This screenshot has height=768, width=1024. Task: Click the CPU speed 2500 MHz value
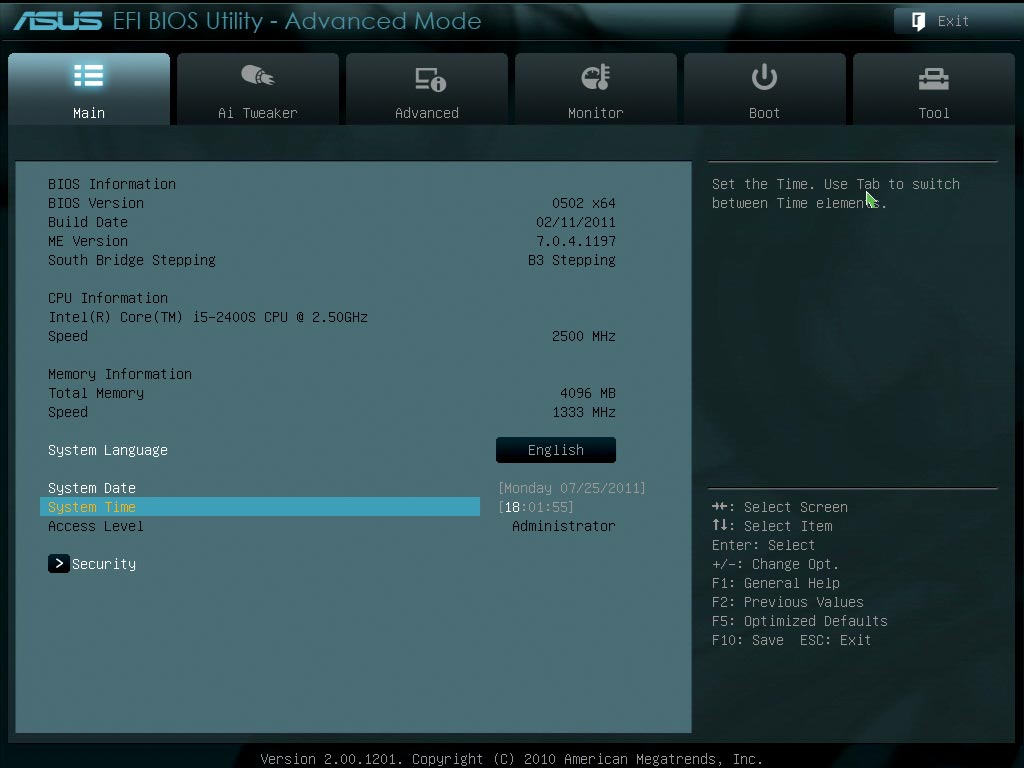point(583,336)
